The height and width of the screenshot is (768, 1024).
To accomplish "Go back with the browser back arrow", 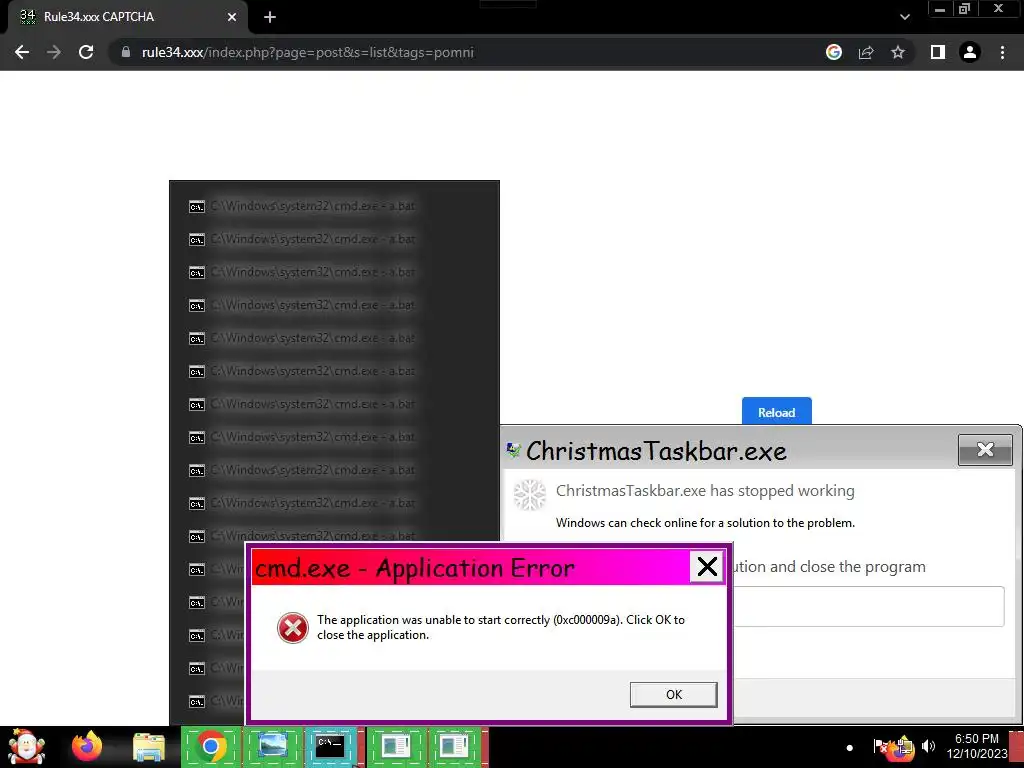I will point(22,52).
